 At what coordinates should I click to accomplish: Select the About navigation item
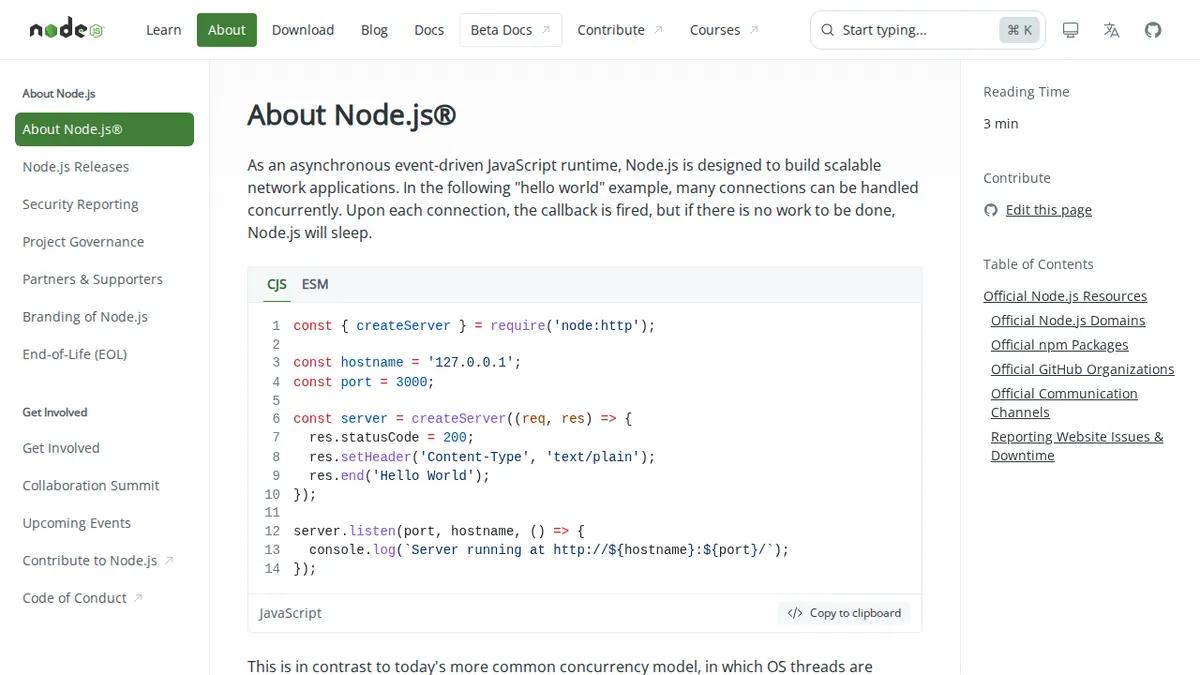pyautogui.click(x=227, y=30)
